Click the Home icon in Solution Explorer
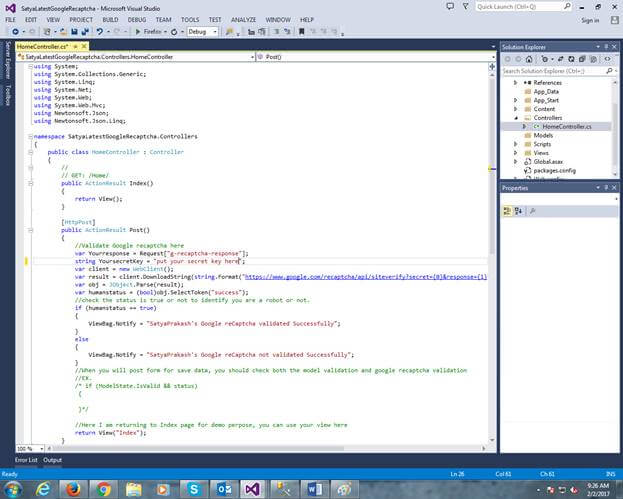 coord(530,59)
